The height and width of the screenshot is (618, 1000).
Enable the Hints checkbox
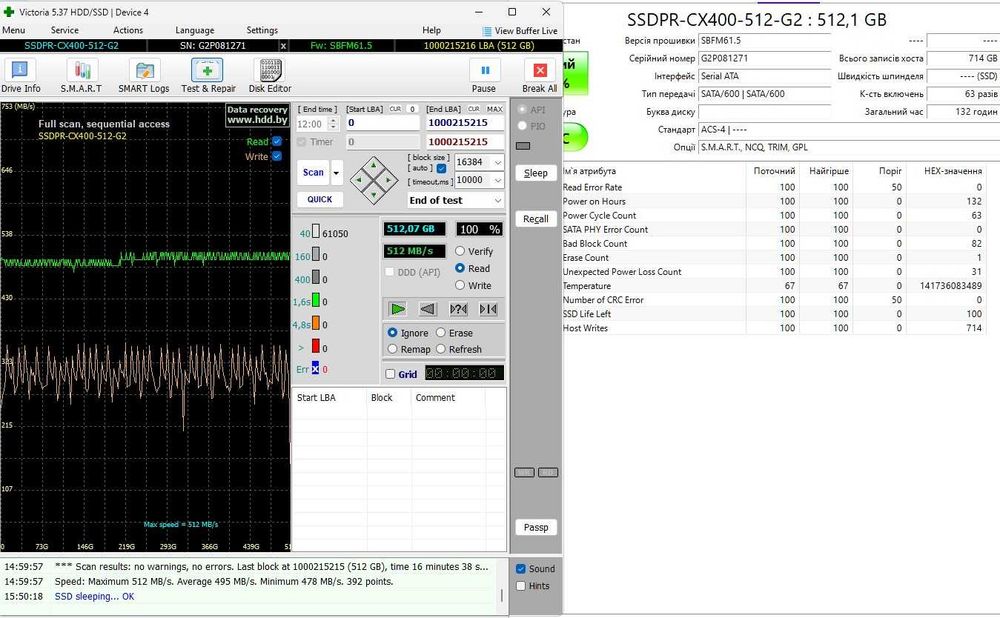point(520,585)
